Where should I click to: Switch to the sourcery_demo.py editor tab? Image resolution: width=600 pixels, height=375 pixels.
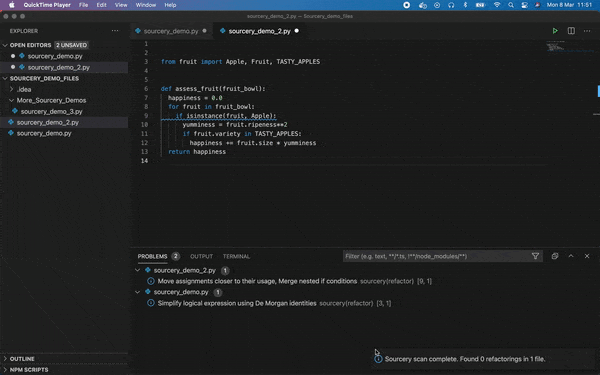171,31
